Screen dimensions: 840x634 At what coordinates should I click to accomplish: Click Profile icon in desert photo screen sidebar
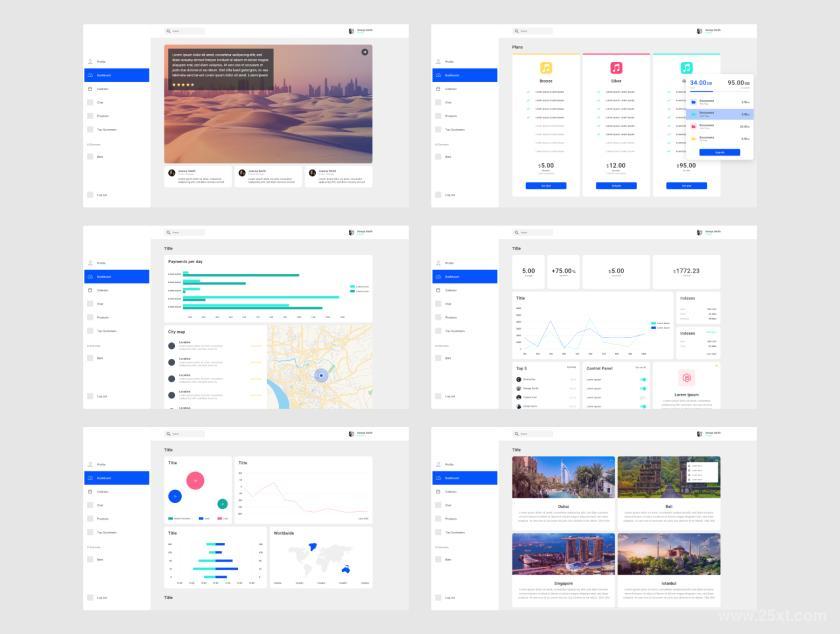point(90,62)
